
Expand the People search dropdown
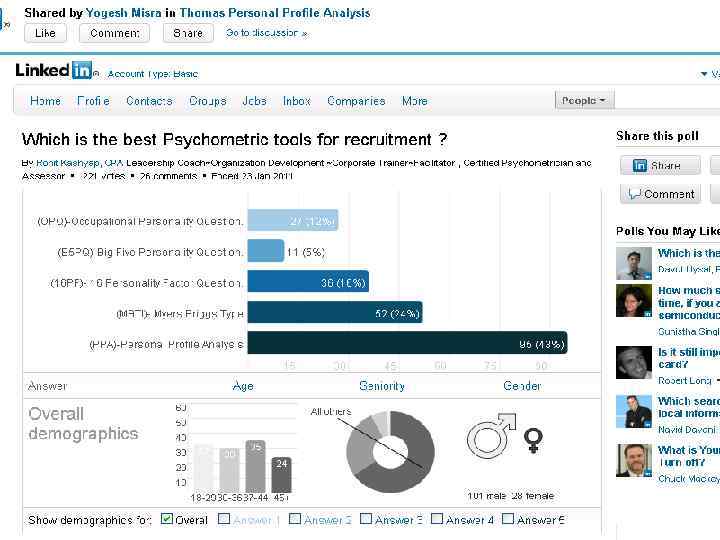click(x=584, y=100)
